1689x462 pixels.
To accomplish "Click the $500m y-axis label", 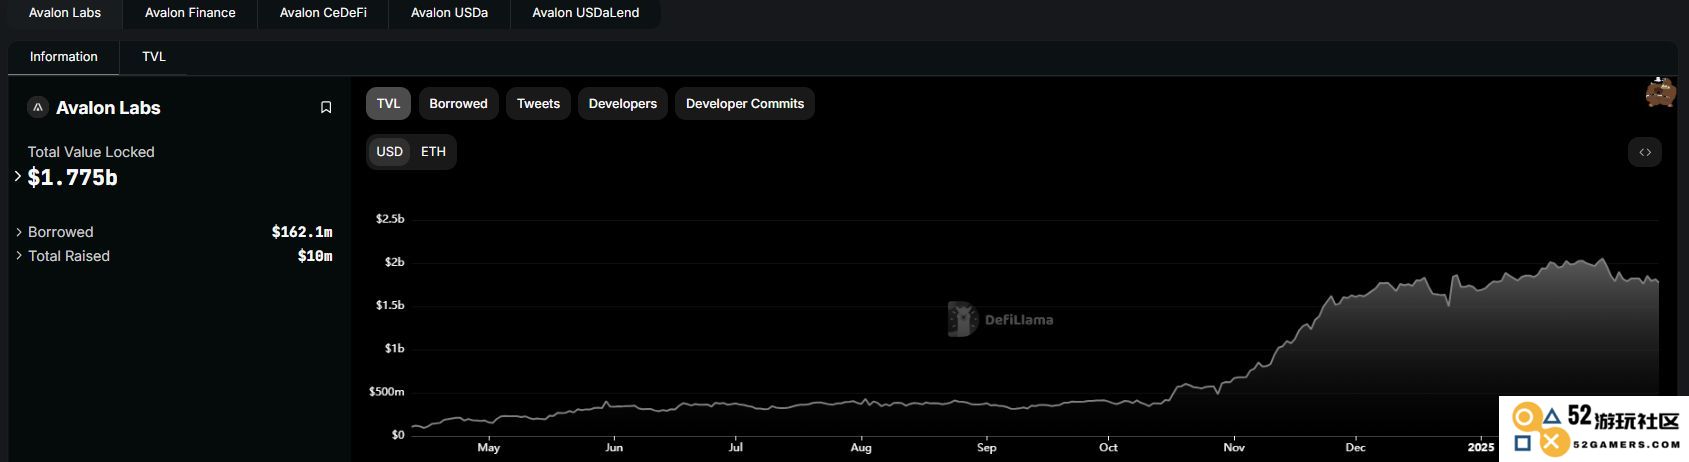I will pyautogui.click(x=387, y=392).
